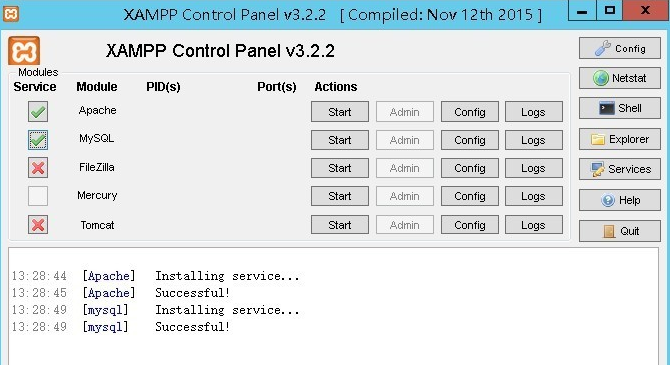Quit XAMPP using the door icon
This screenshot has width=670, height=365.
[x=620, y=231]
